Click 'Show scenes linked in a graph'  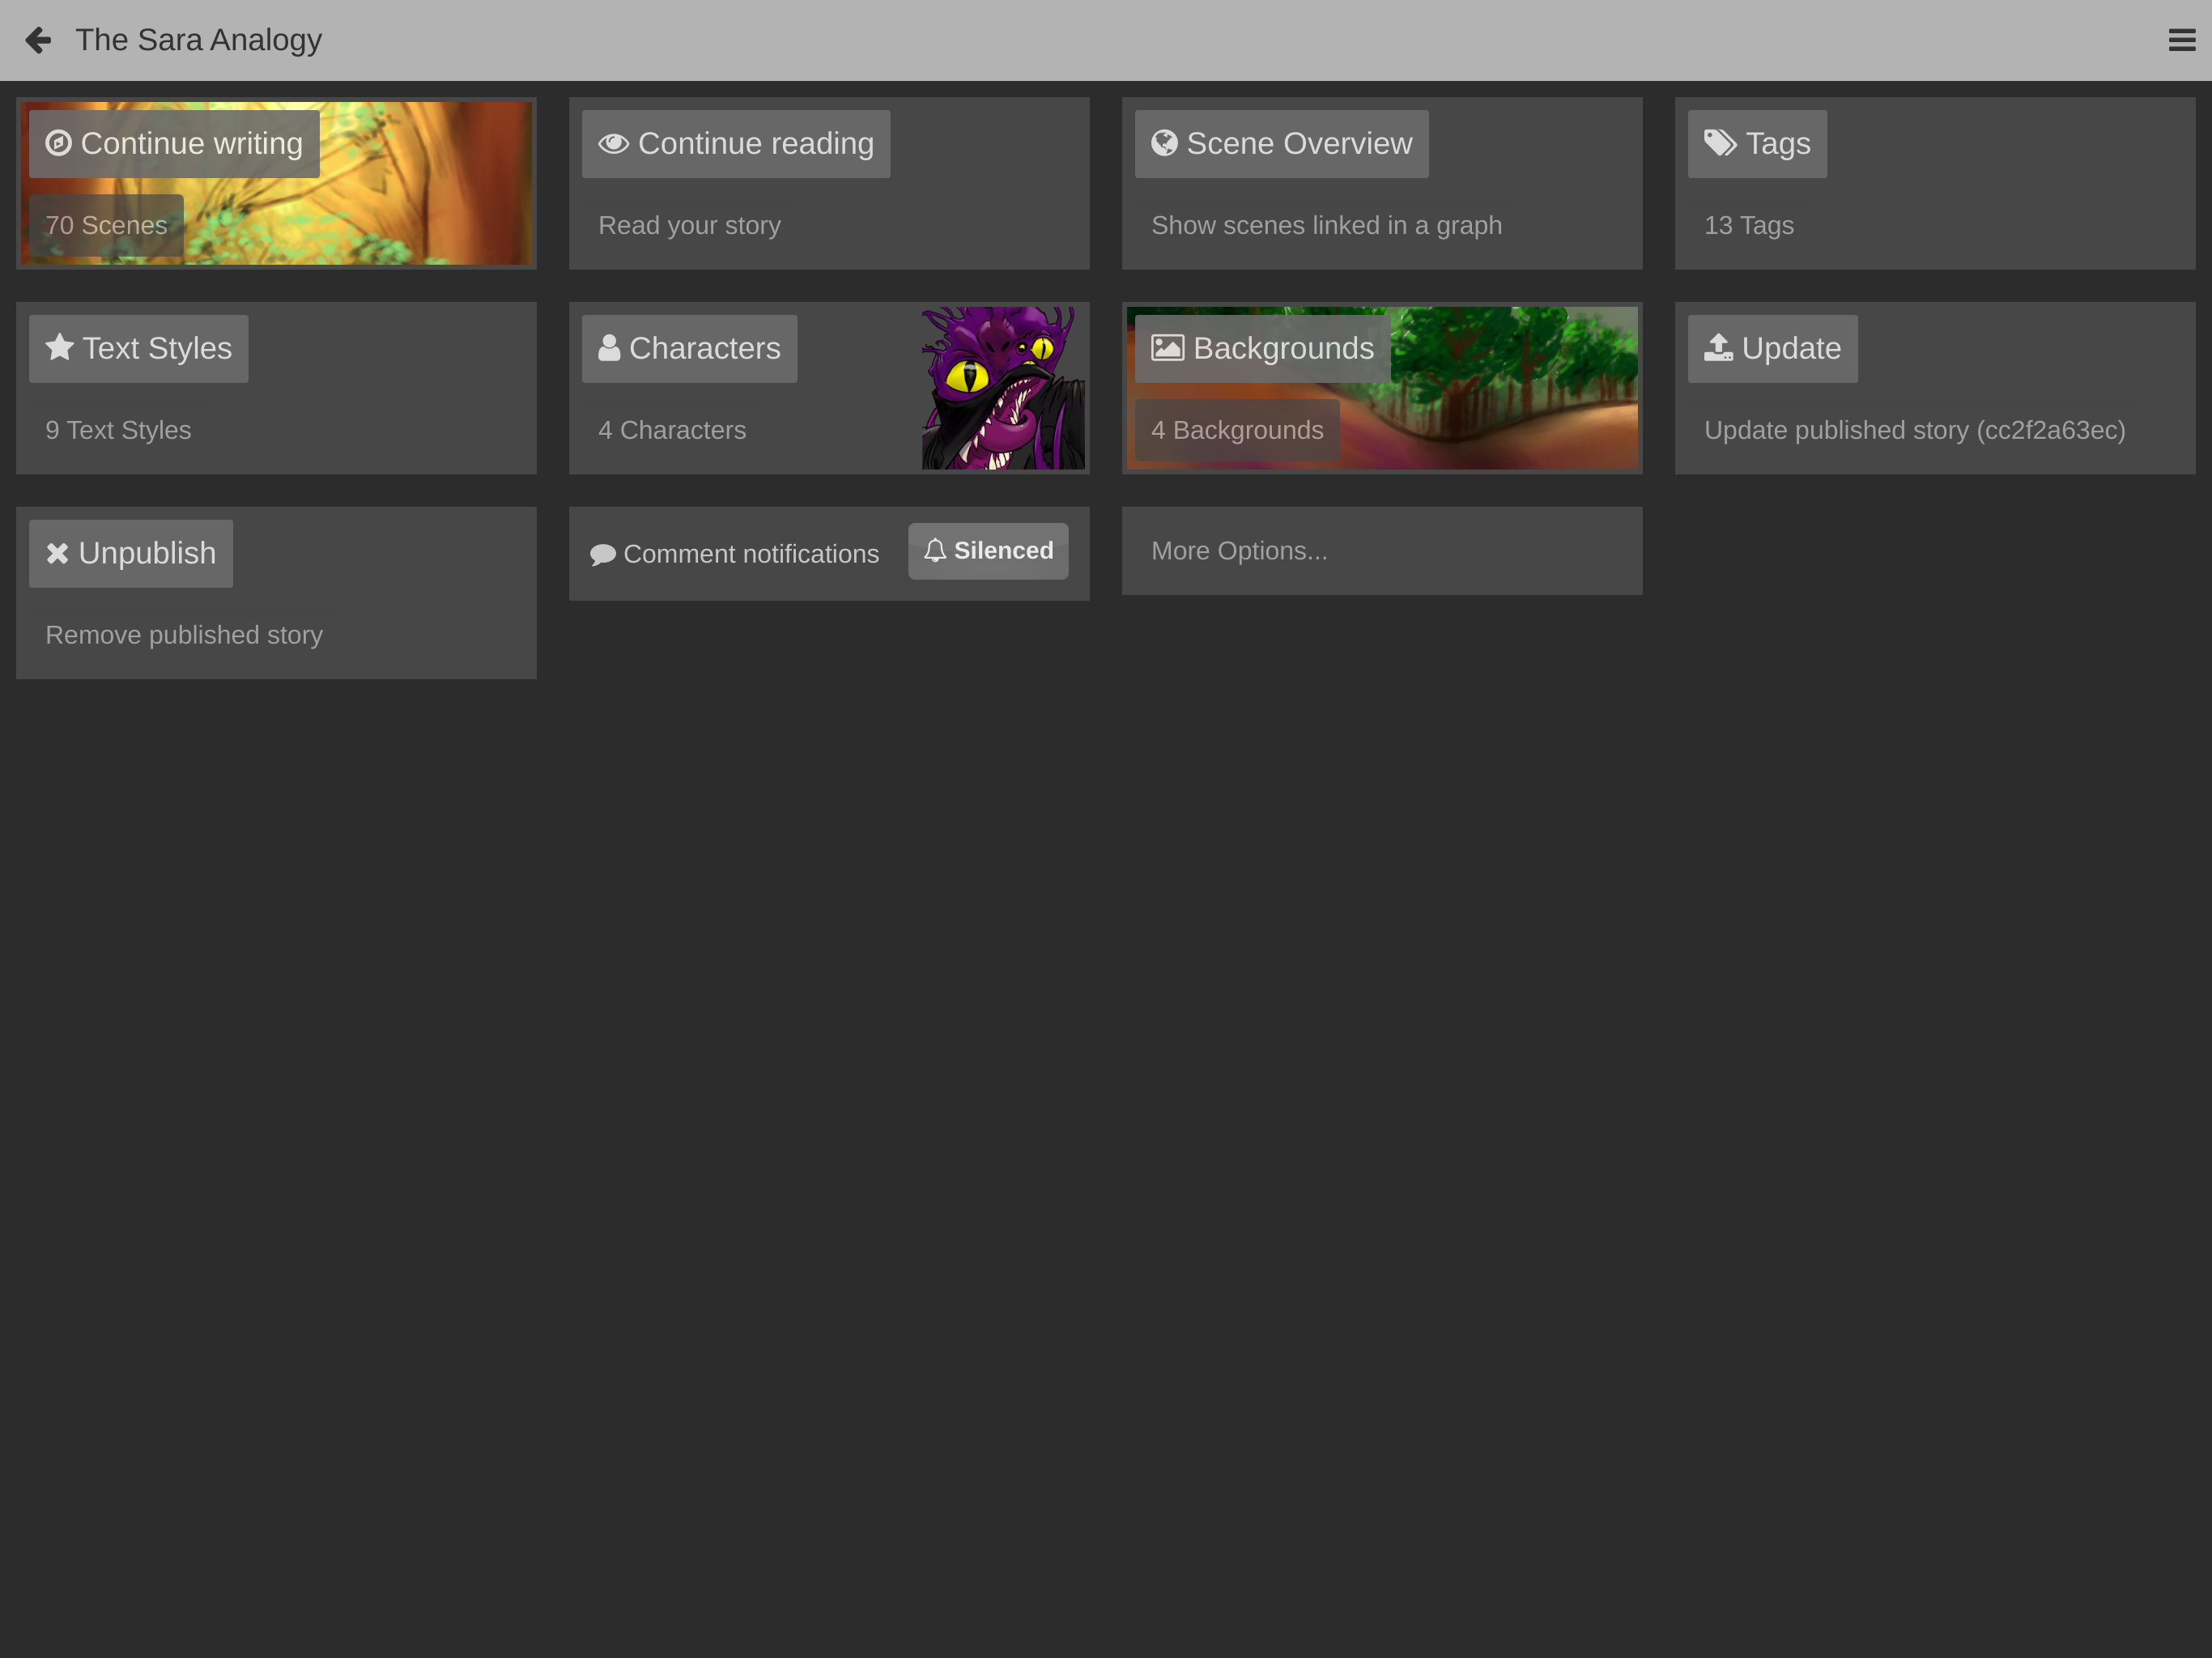[1326, 226]
